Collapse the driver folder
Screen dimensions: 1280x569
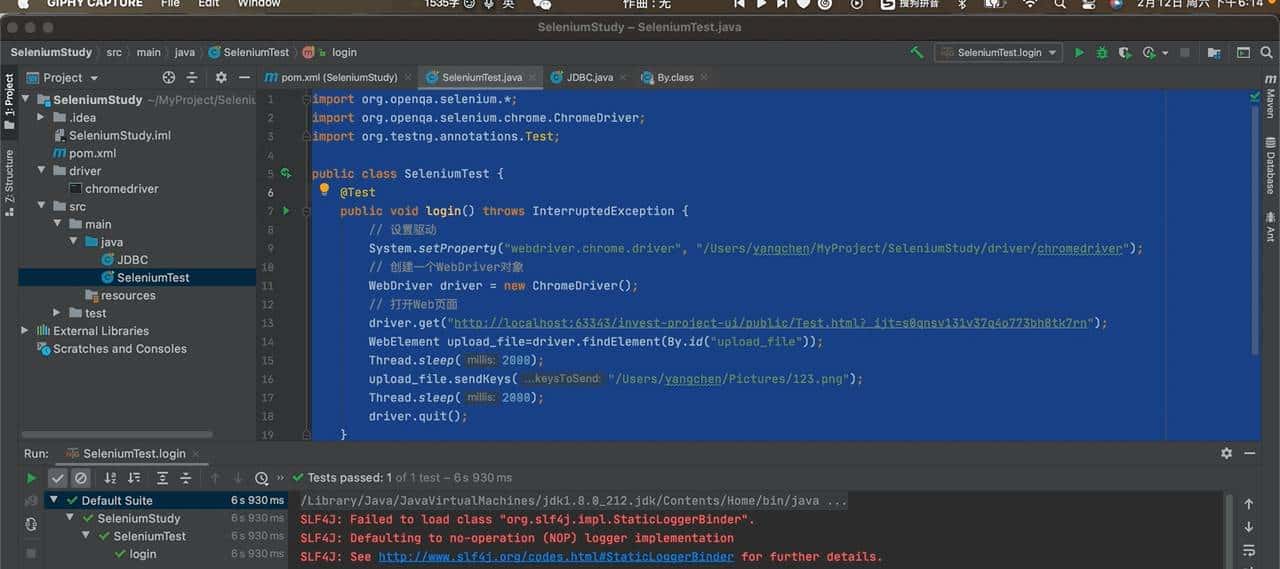(x=42, y=171)
